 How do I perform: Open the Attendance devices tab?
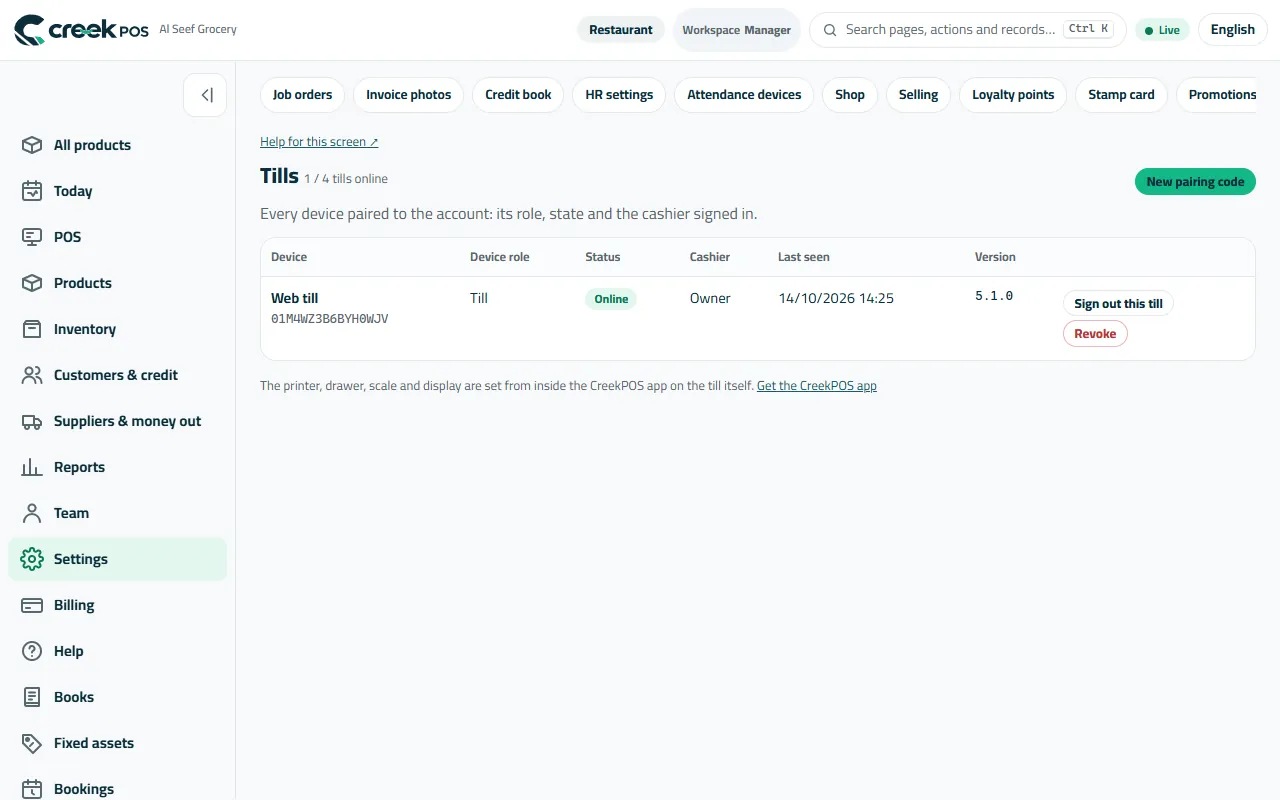(x=744, y=95)
